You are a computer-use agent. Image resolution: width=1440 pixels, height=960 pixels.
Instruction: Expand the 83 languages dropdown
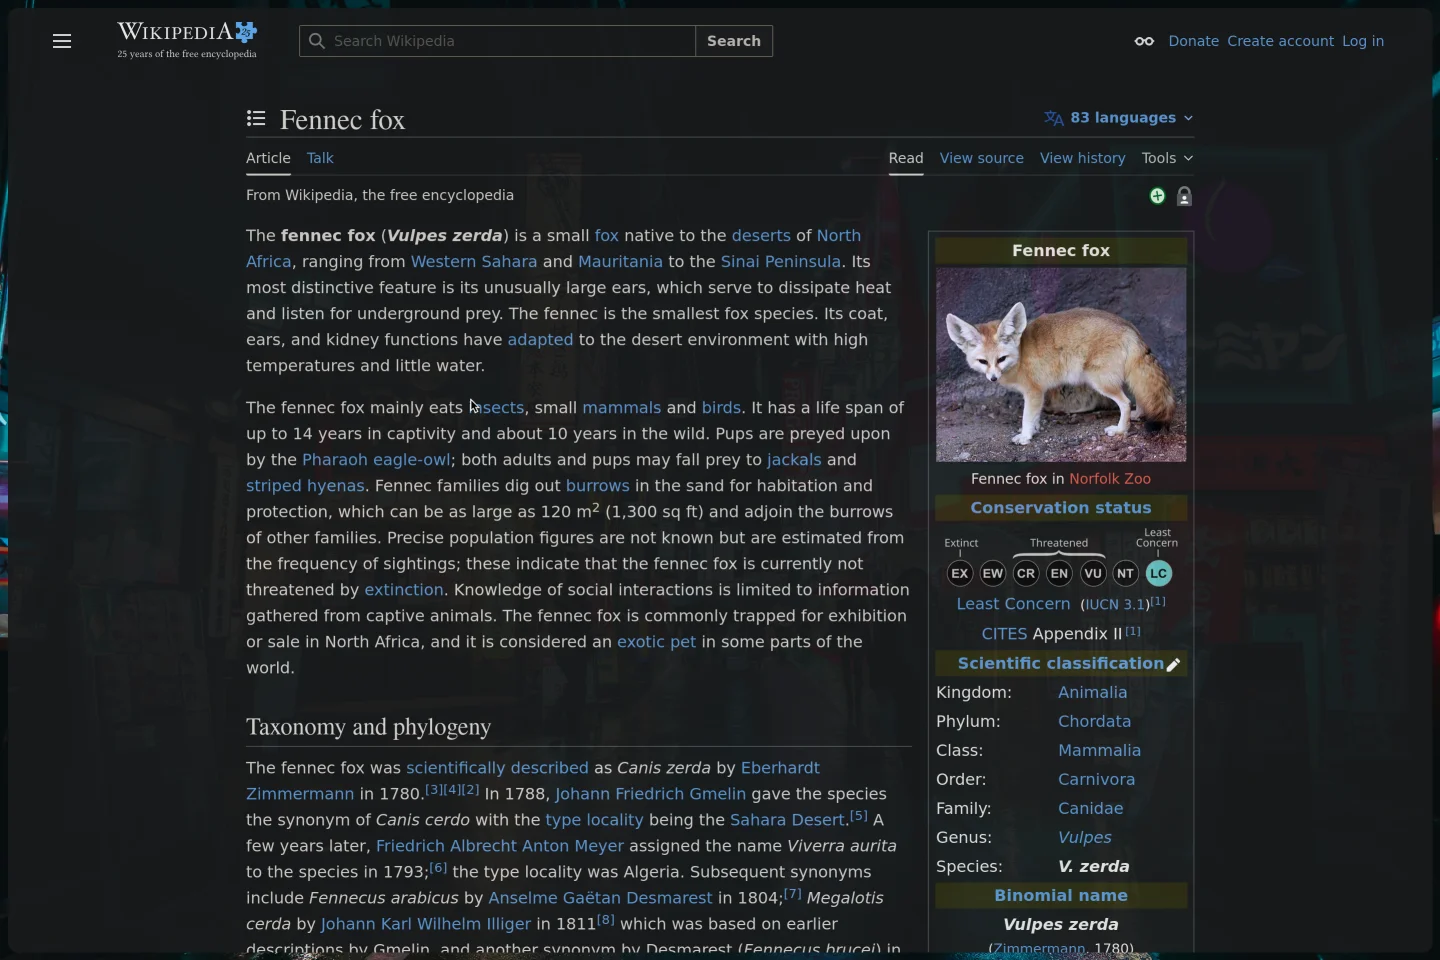(x=1125, y=118)
